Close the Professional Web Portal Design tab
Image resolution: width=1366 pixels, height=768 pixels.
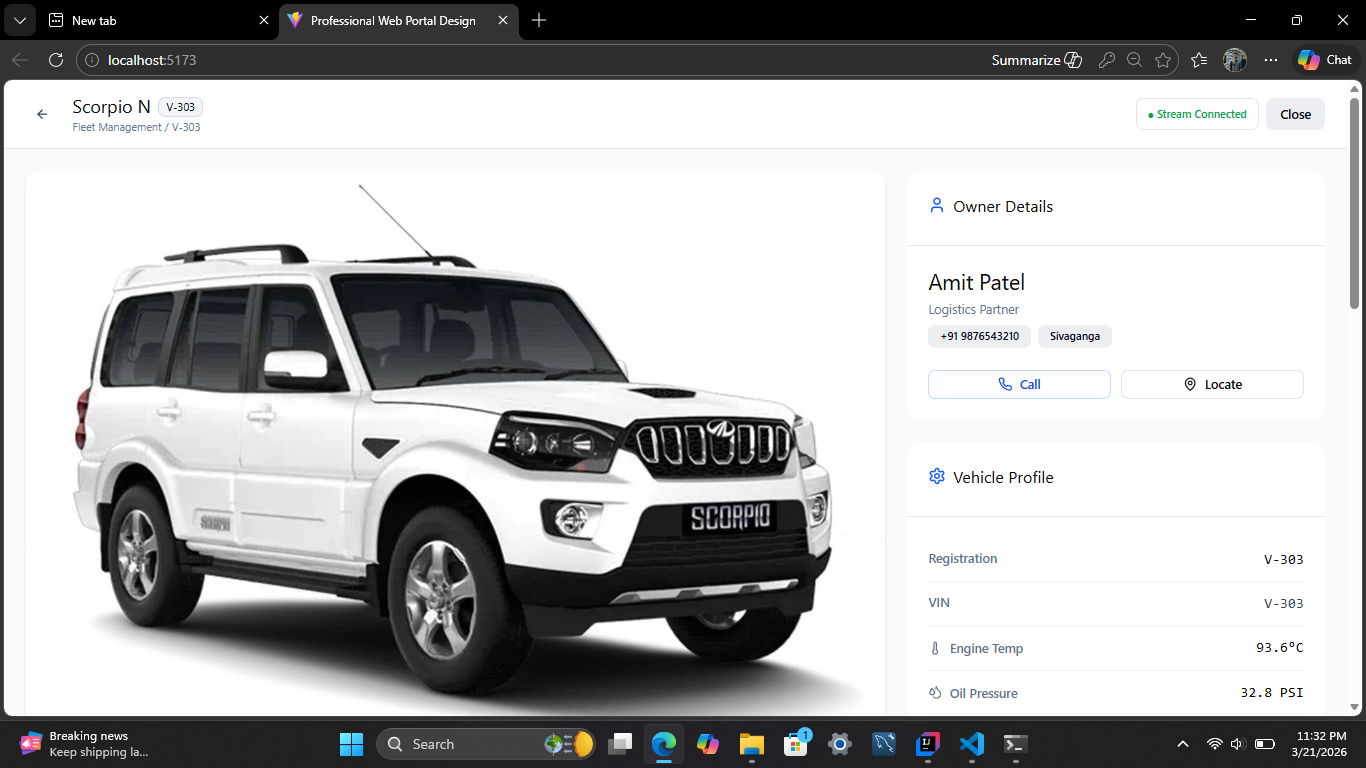tap(503, 20)
